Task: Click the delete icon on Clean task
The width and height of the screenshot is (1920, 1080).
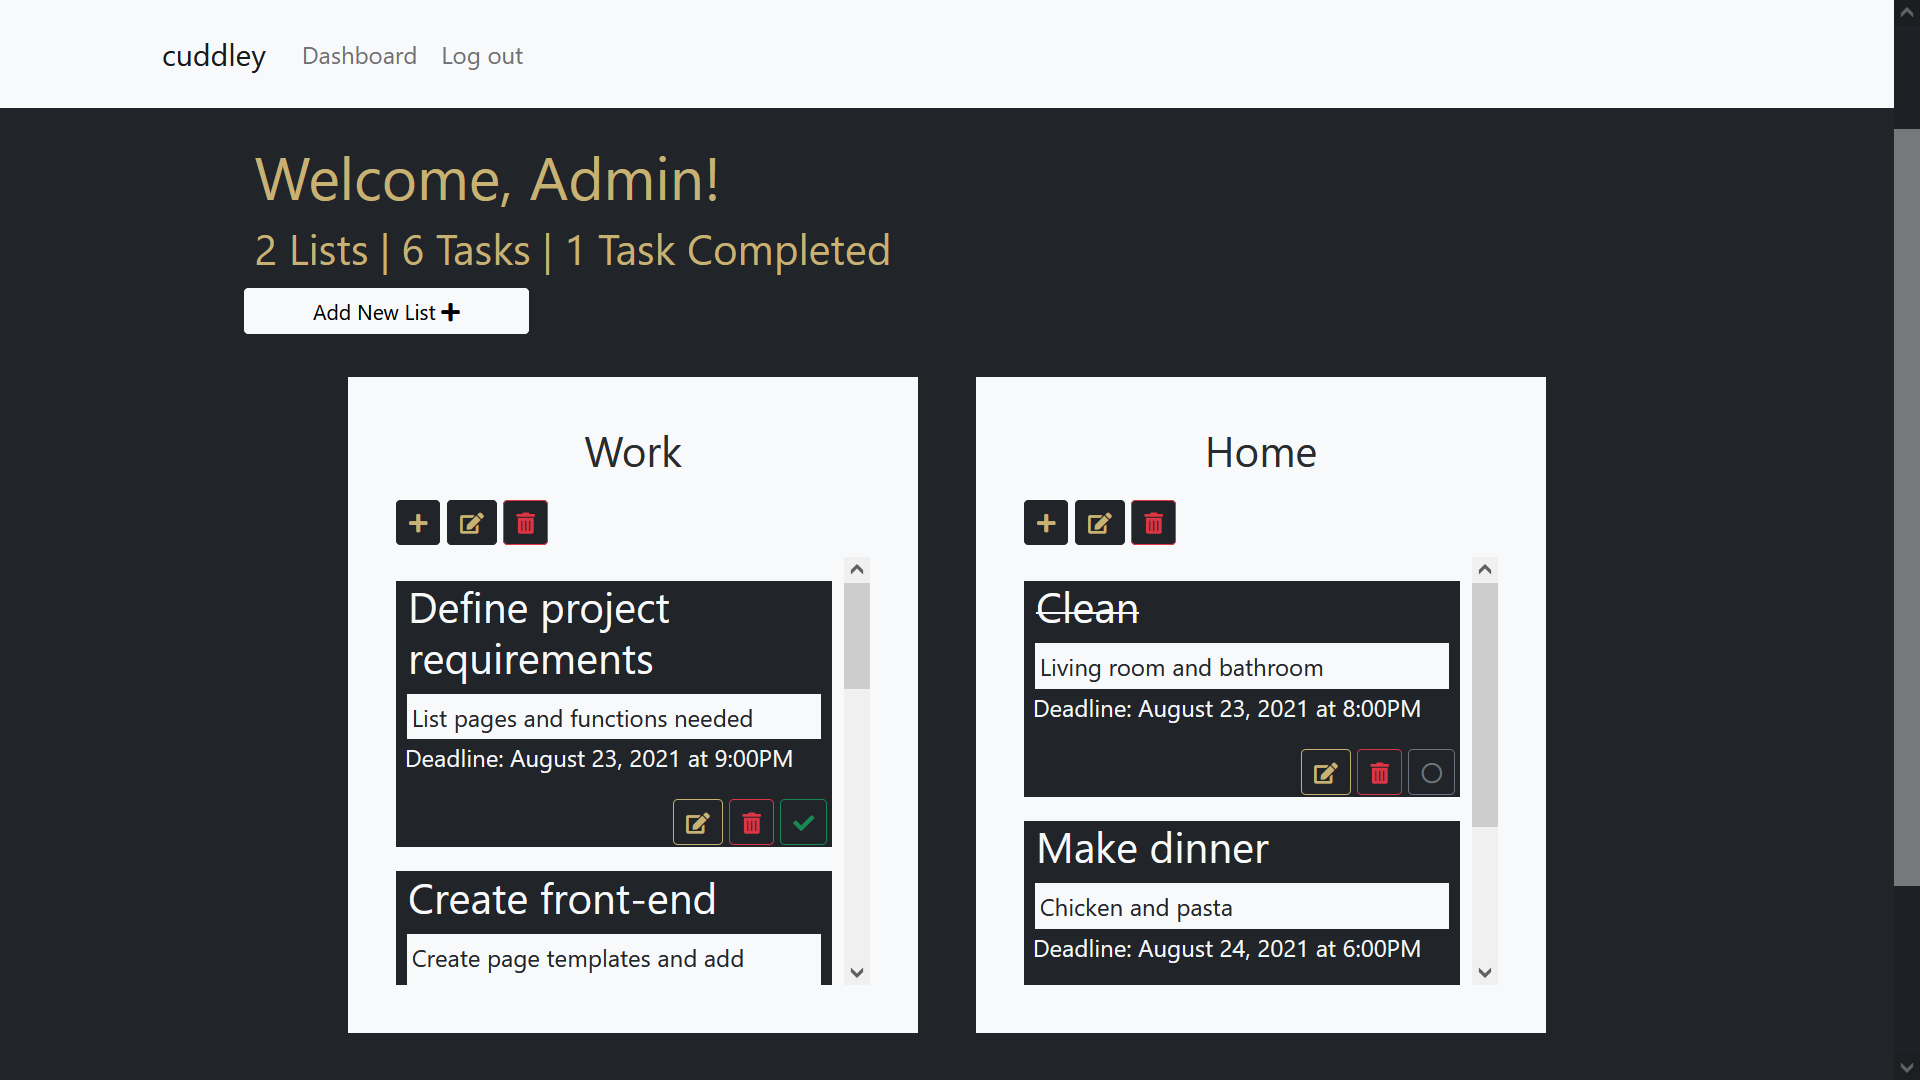Action: coord(1379,773)
